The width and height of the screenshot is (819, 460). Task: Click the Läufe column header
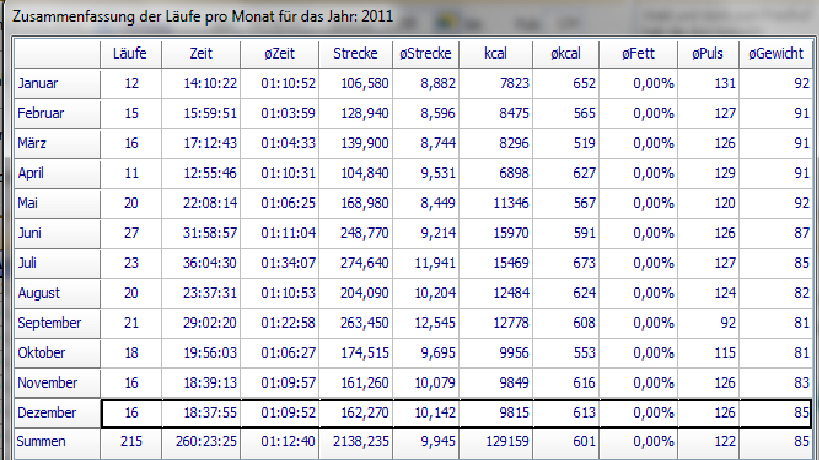click(x=132, y=54)
